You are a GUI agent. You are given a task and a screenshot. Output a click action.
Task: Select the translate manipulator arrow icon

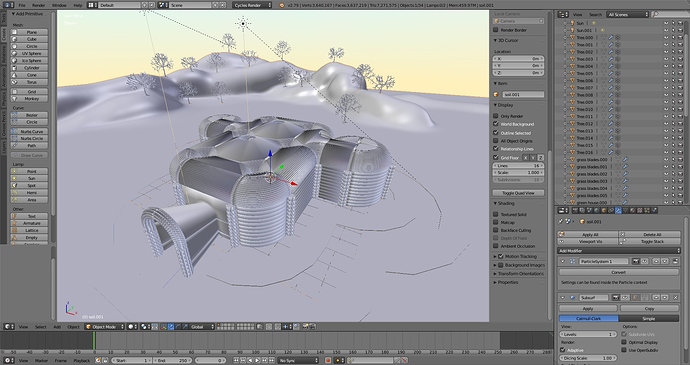pos(171,327)
